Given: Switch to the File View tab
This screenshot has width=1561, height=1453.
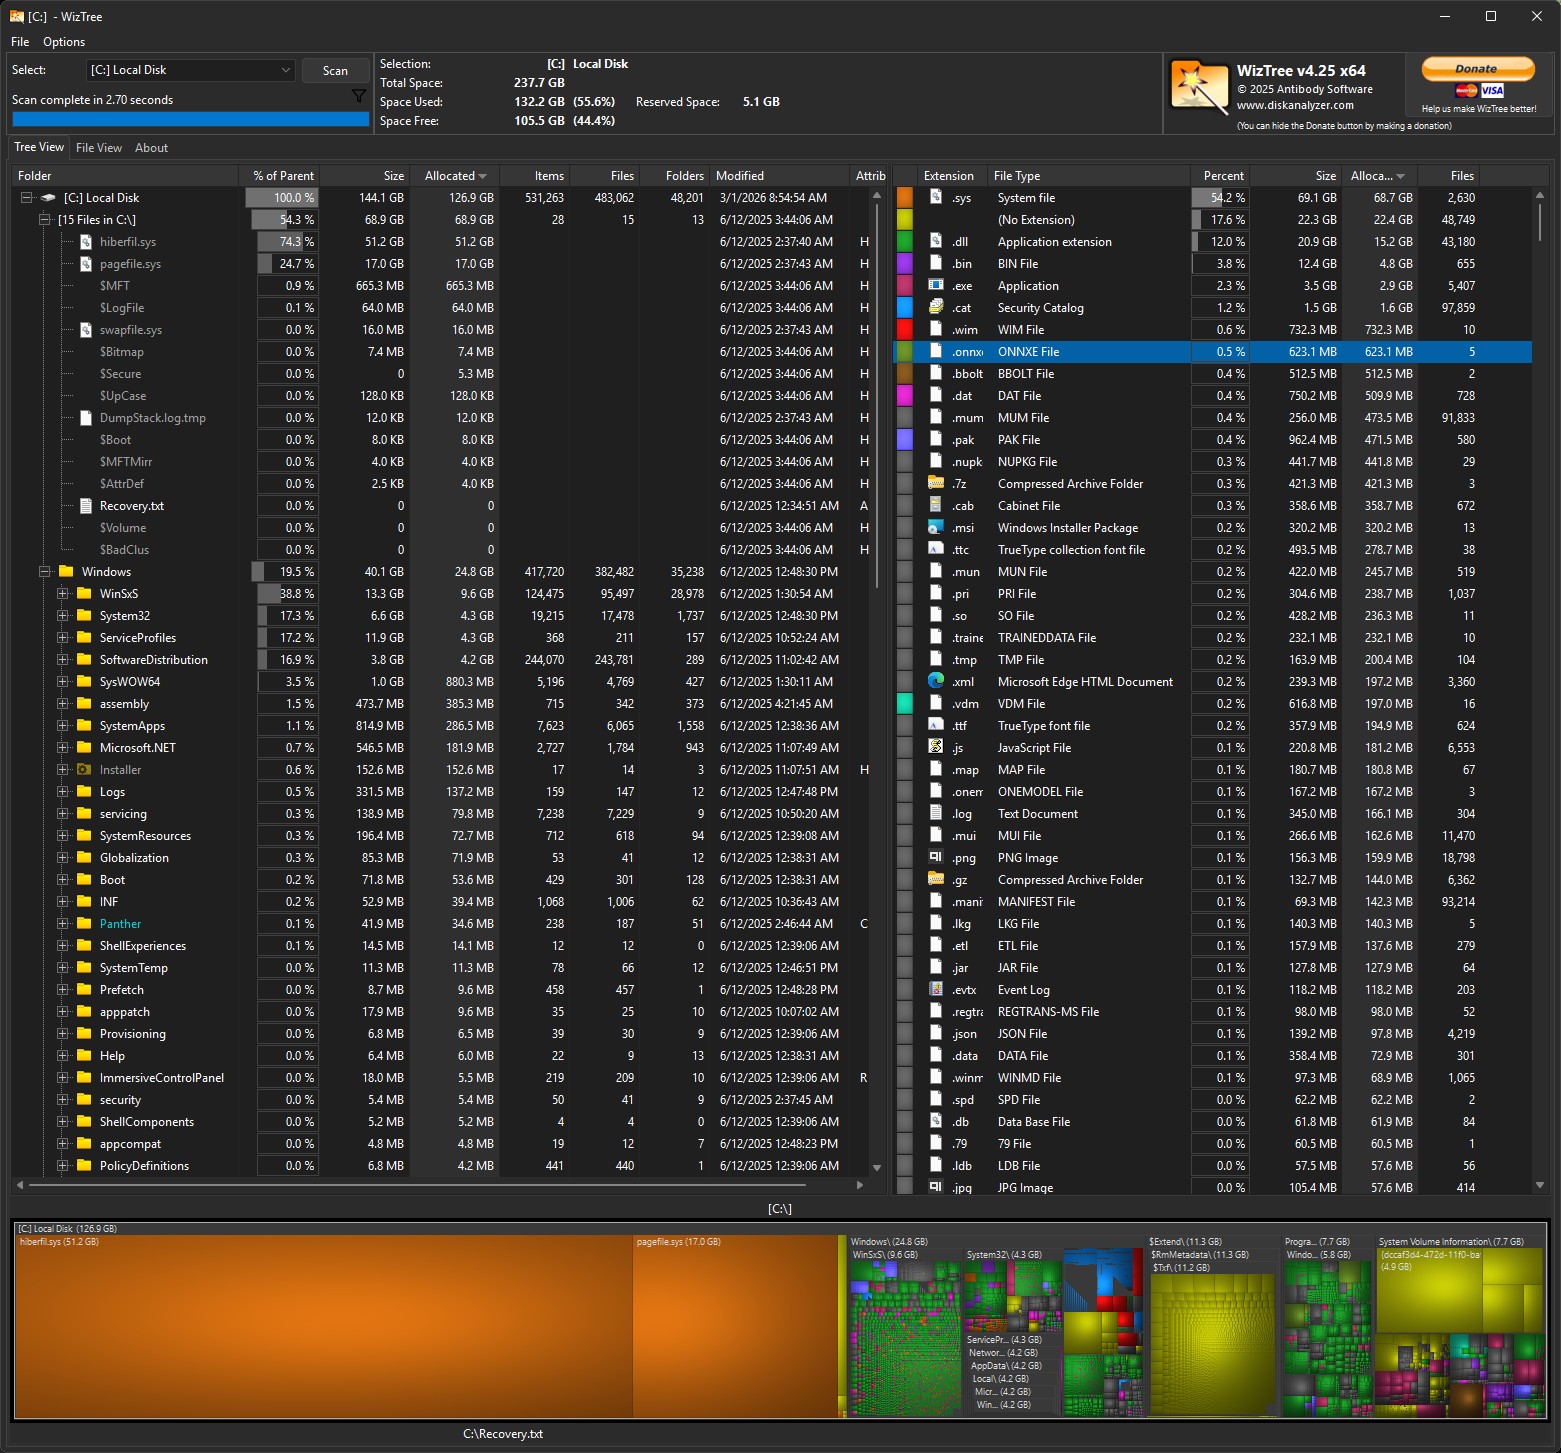Looking at the screenshot, I should point(99,148).
